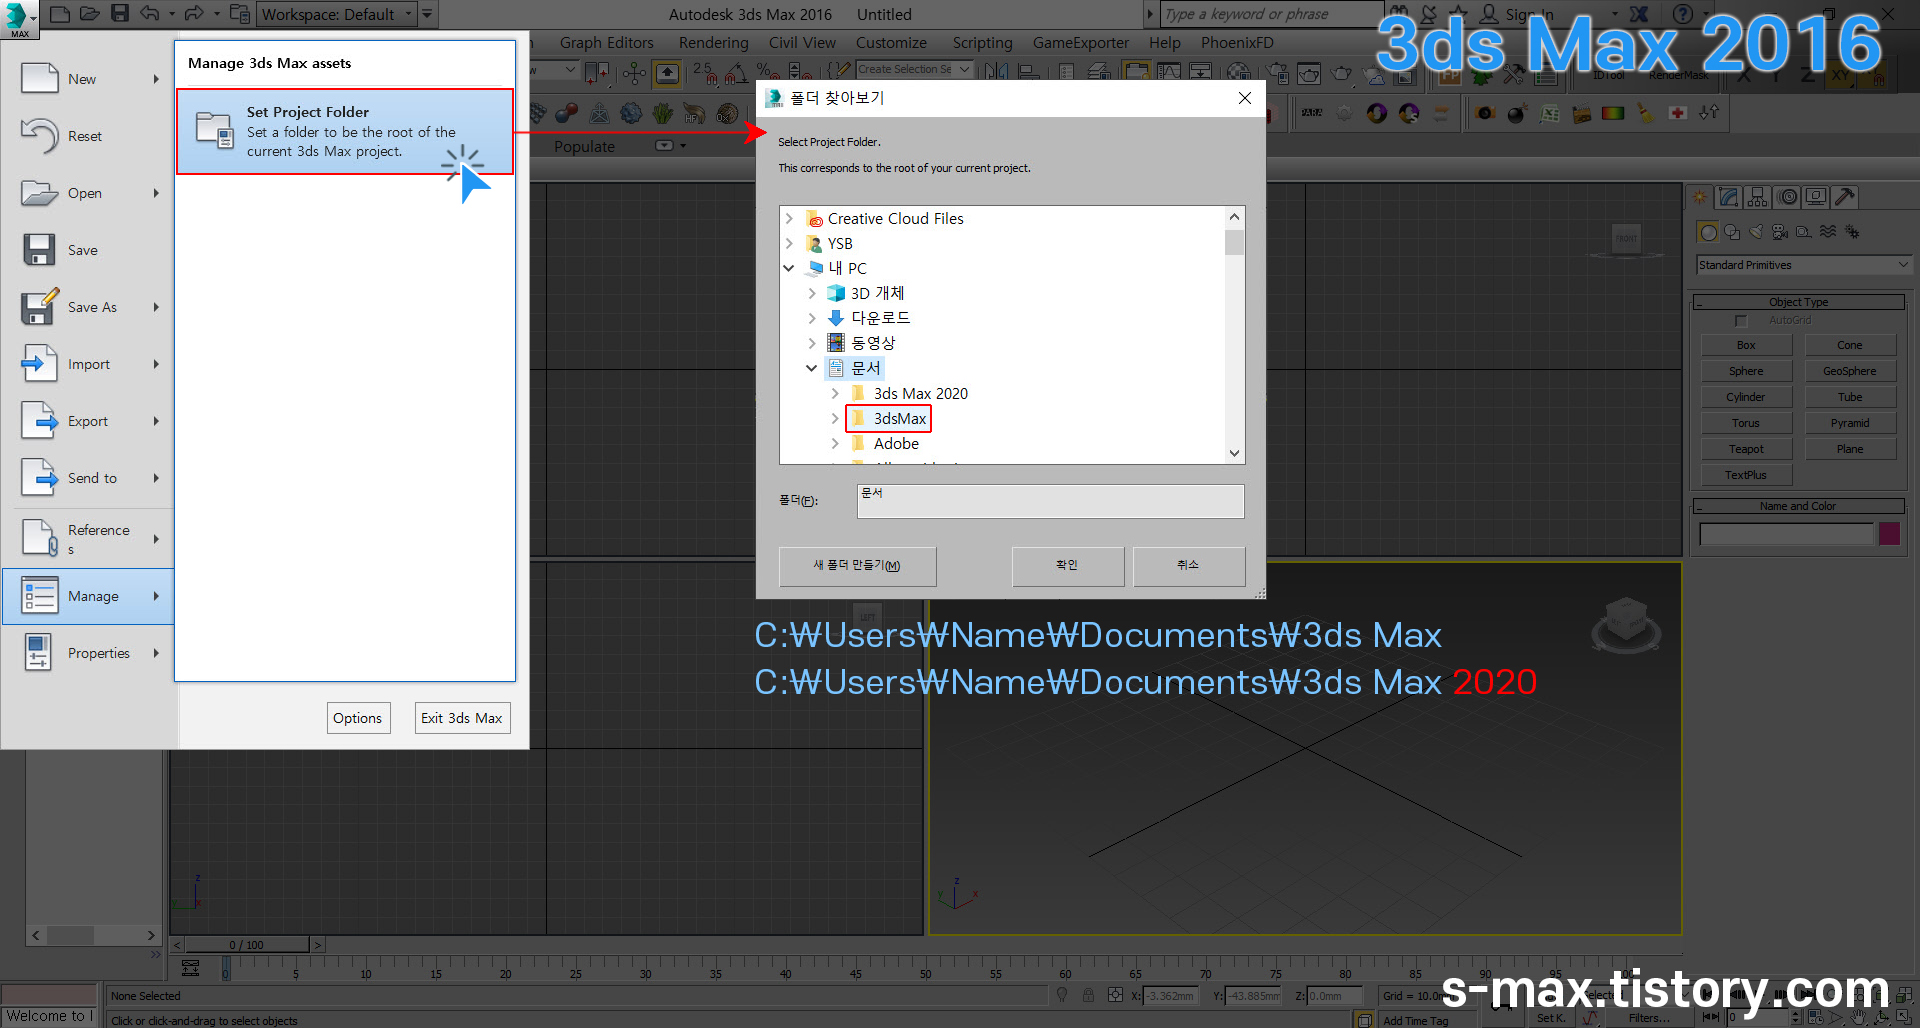
Task: Click folder tree scrollbar down arrow
Action: point(1235,453)
